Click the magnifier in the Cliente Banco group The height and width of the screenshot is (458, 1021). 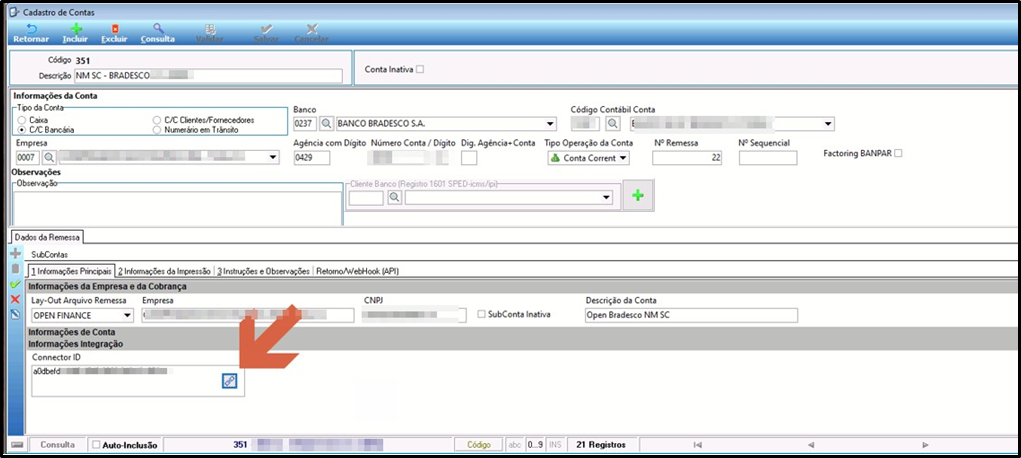(395, 198)
